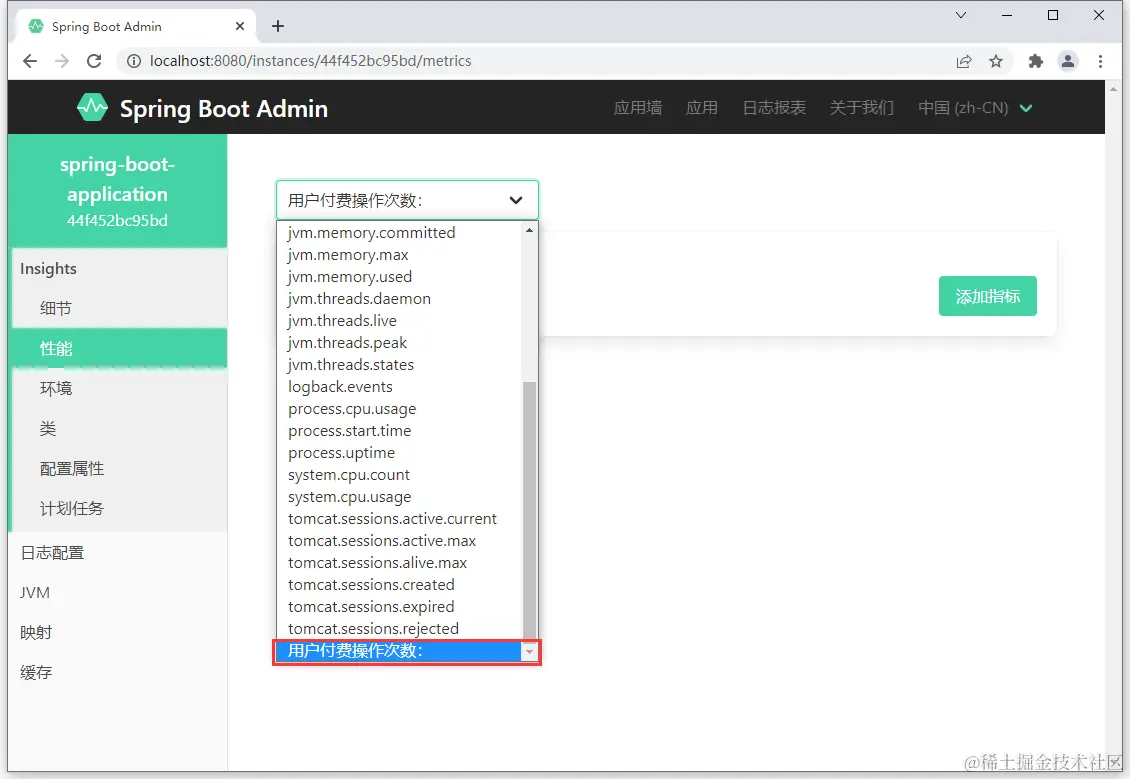Share this page icon
1130x779 pixels.
pyautogui.click(x=964, y=61)
